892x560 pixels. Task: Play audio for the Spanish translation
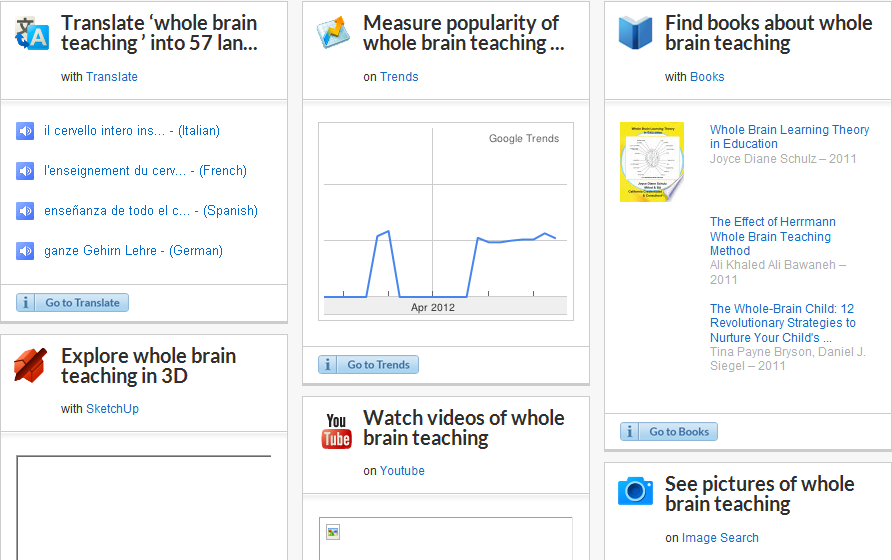click(25, 211)
